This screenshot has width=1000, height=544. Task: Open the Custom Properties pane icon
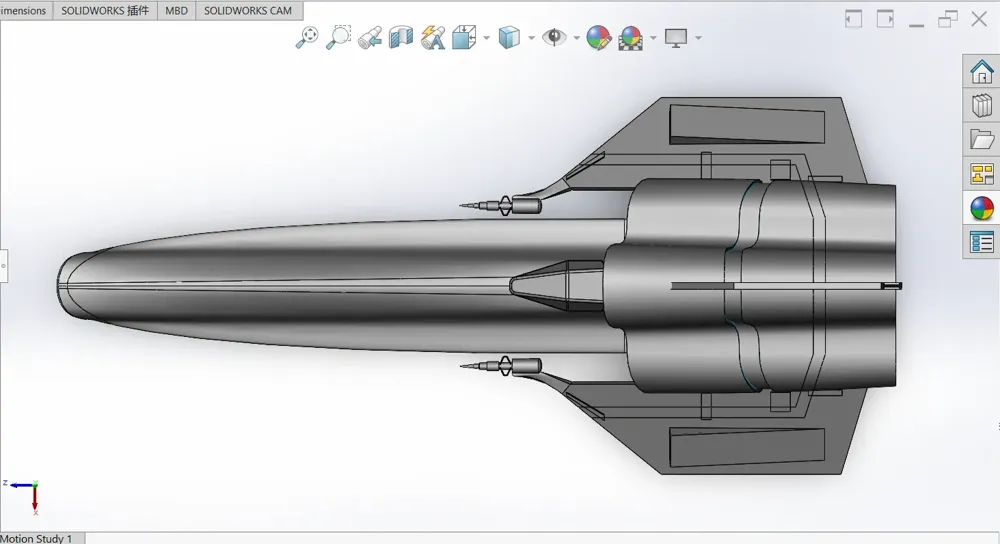pyautogui.click(x=982, y=242)
